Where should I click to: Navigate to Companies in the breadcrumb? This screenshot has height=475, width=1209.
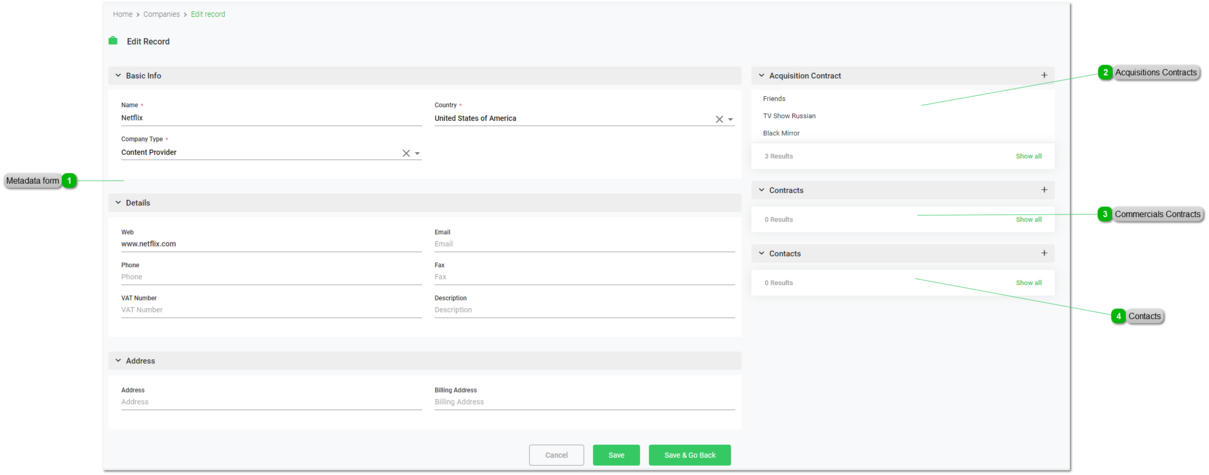161,15
